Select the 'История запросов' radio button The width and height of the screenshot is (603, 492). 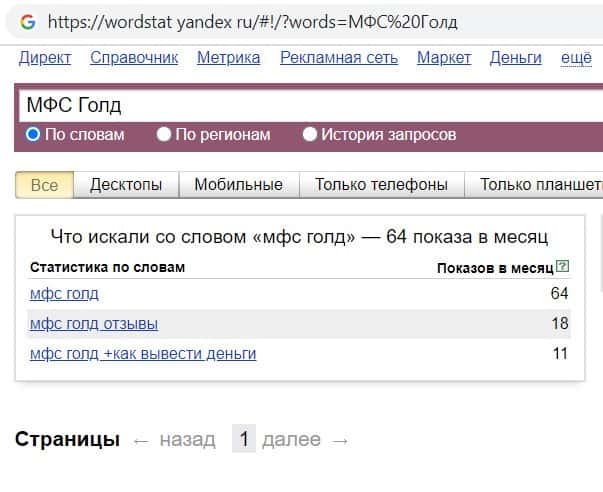coord(310,134)
